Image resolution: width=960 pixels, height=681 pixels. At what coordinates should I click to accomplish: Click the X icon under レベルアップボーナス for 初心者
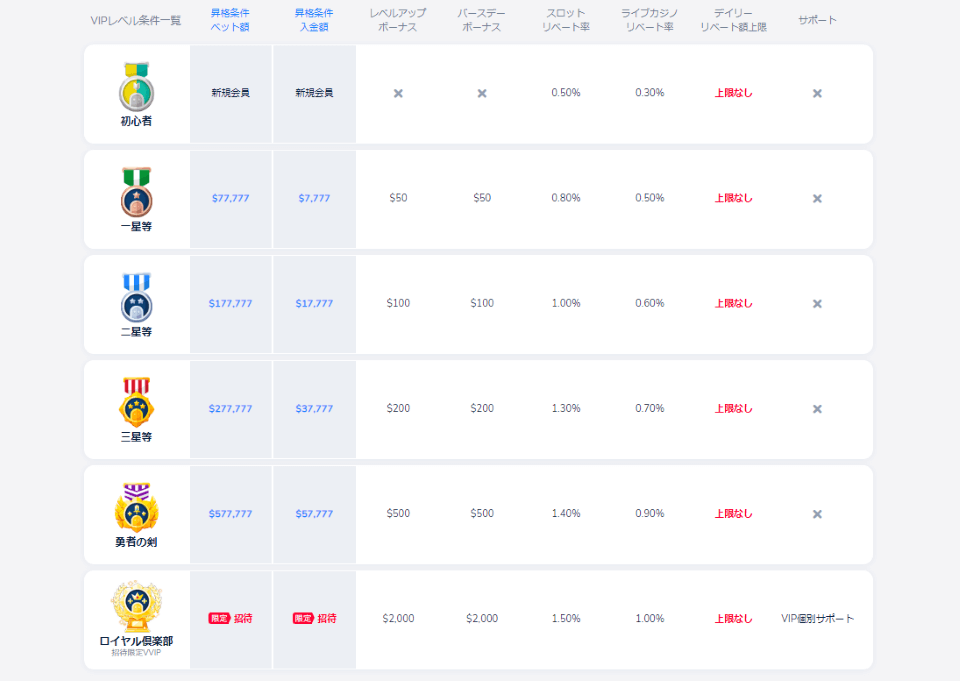pyautogui.click(x=398, y=93)
